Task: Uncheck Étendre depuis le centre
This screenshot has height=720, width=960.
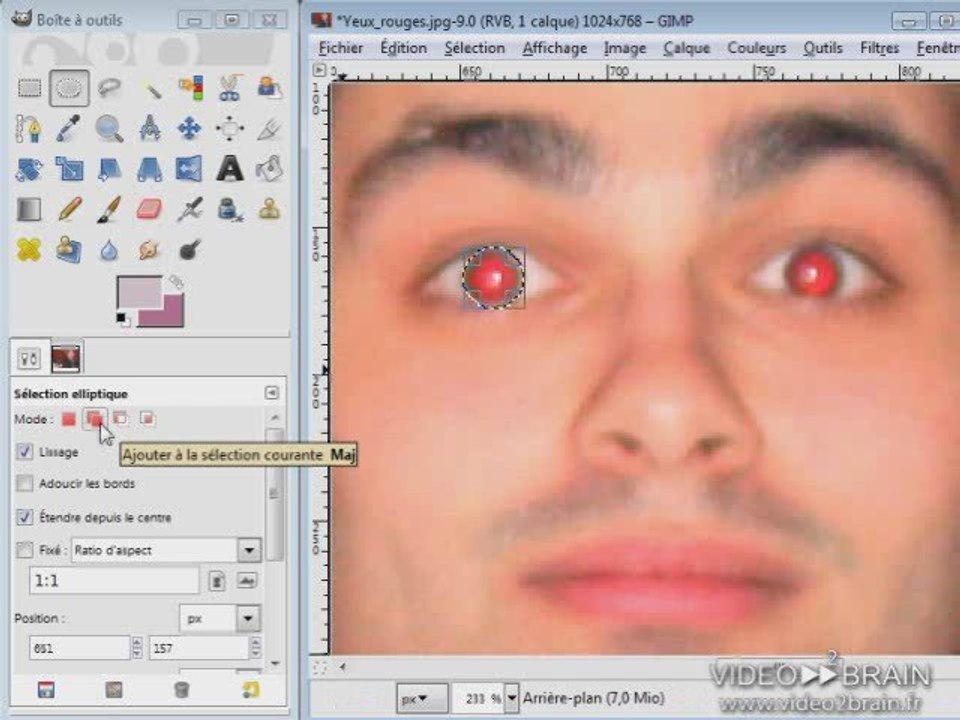Action: (24, 517)
